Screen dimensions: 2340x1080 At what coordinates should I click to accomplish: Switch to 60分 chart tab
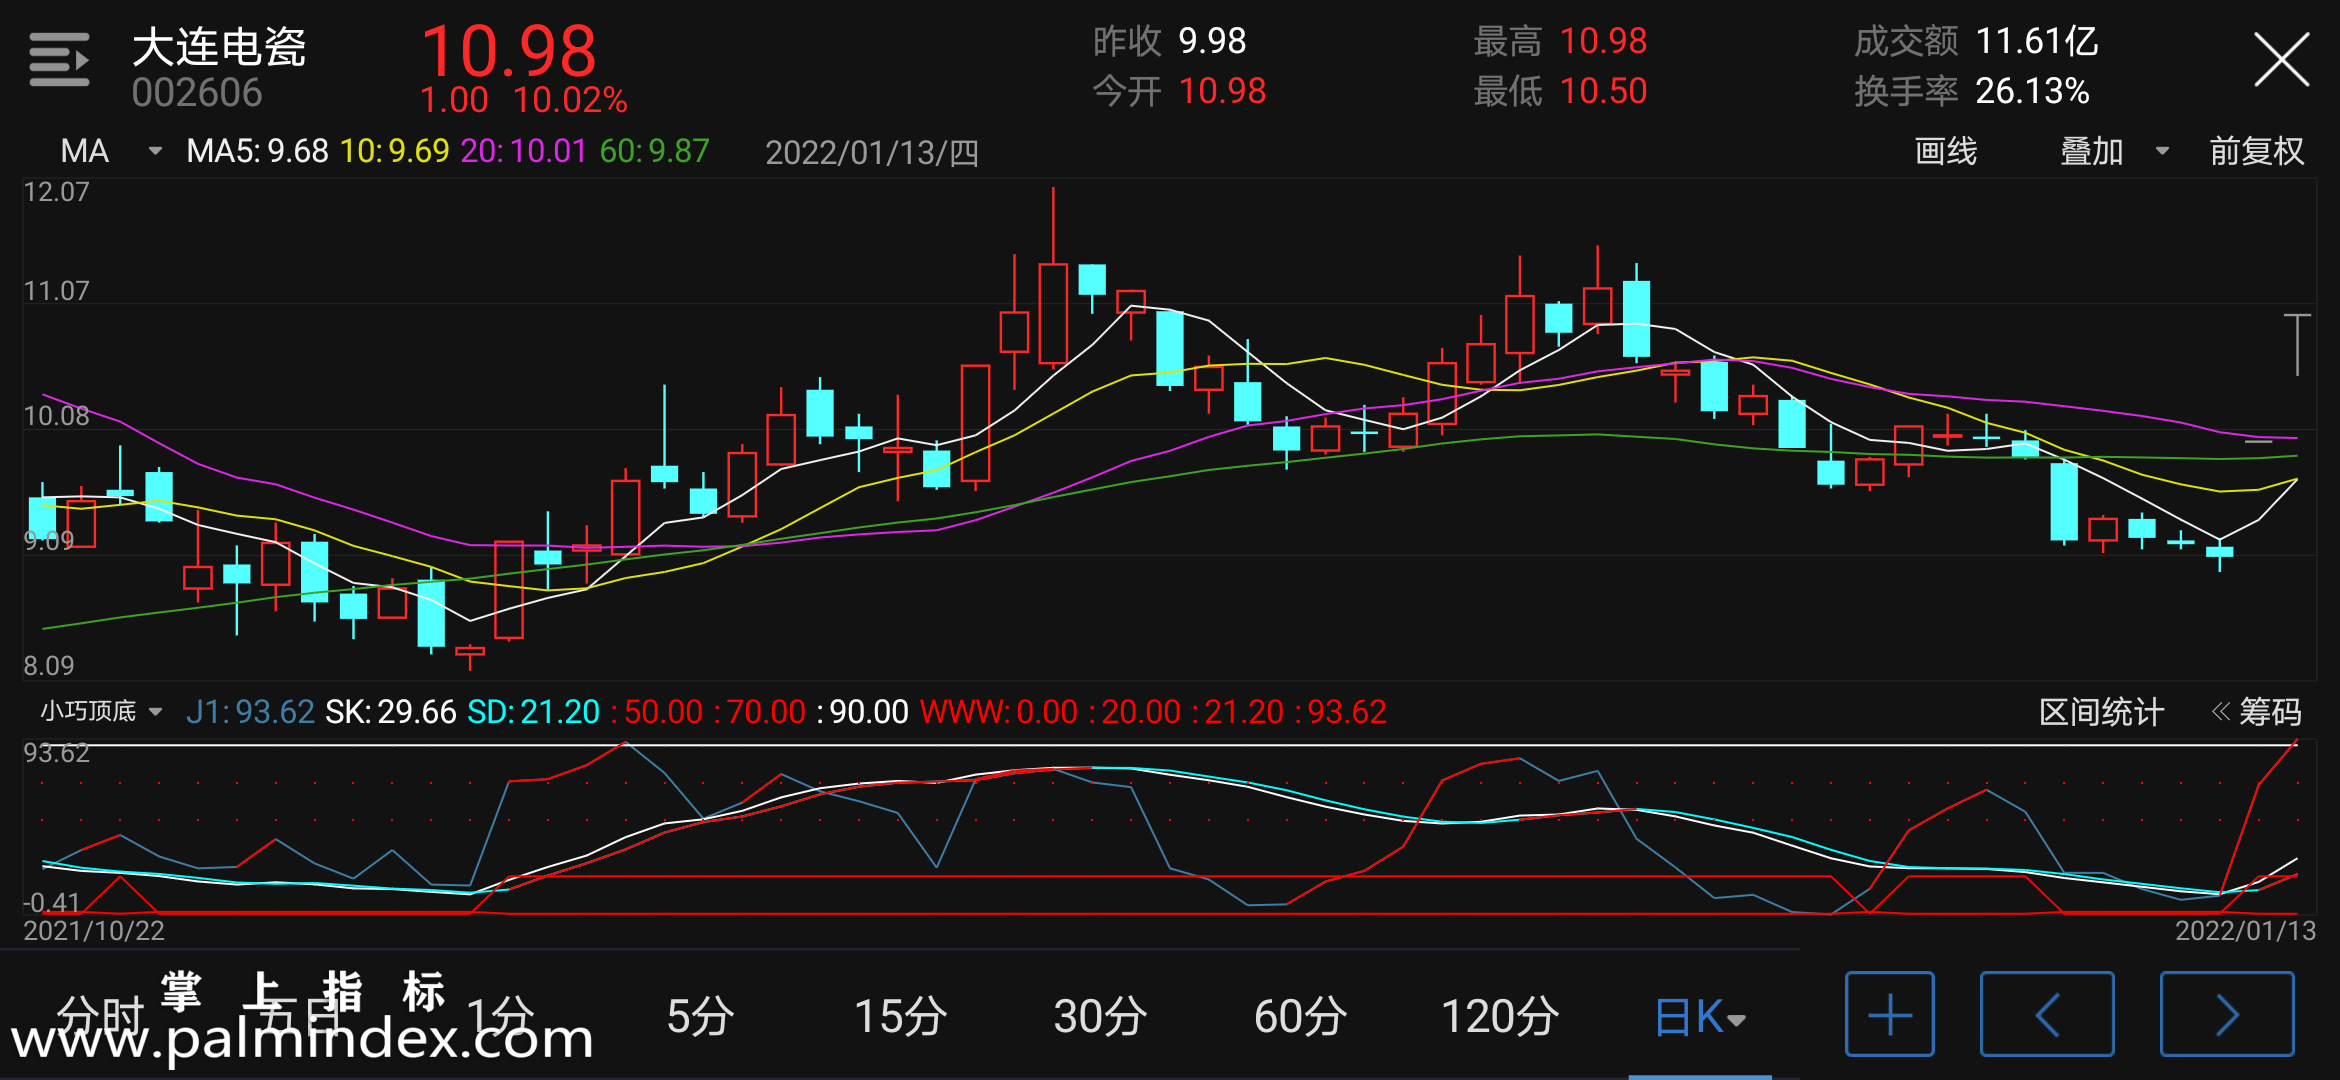[x=1300, y=1017]
